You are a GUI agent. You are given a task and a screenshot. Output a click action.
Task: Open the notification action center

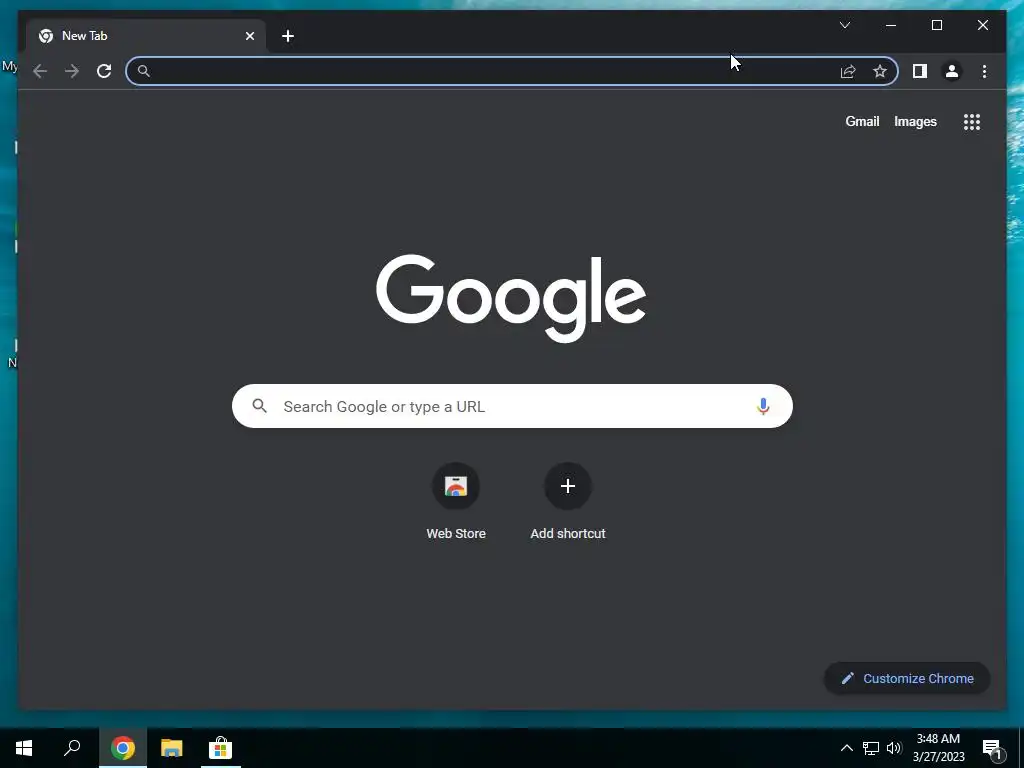click(x=994, y=750)
